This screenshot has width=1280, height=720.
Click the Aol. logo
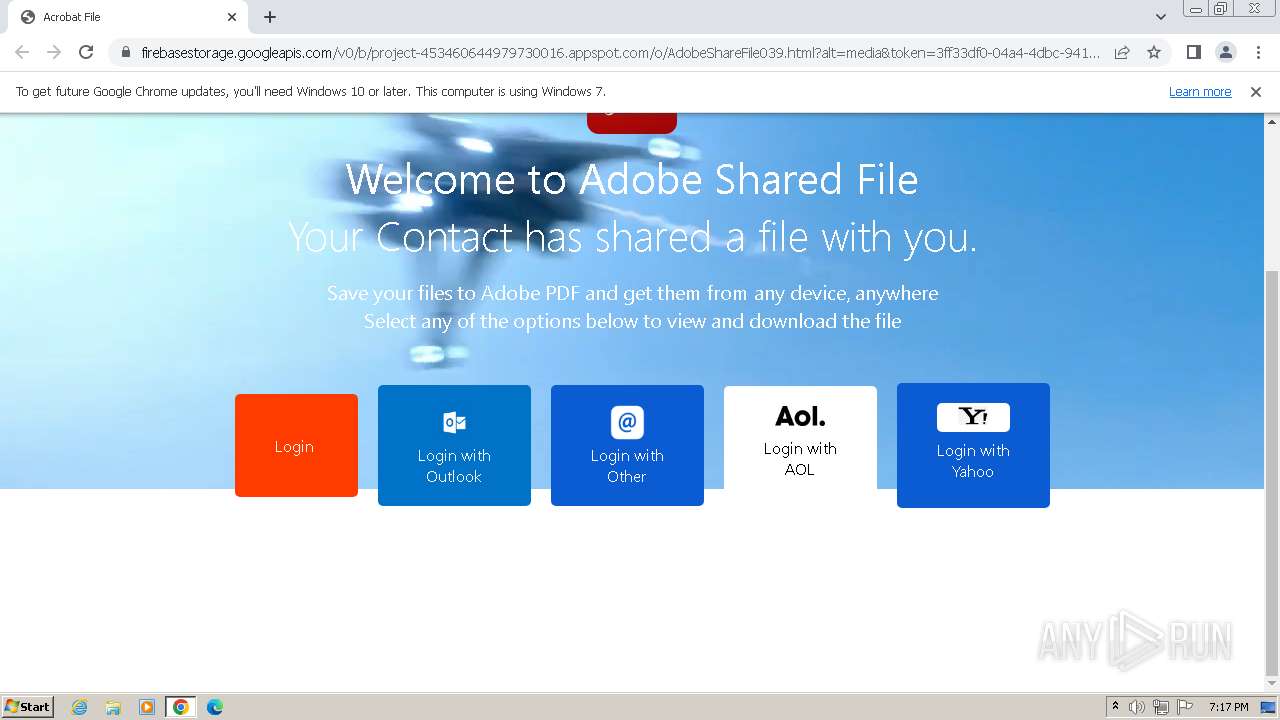click(800, 416)
